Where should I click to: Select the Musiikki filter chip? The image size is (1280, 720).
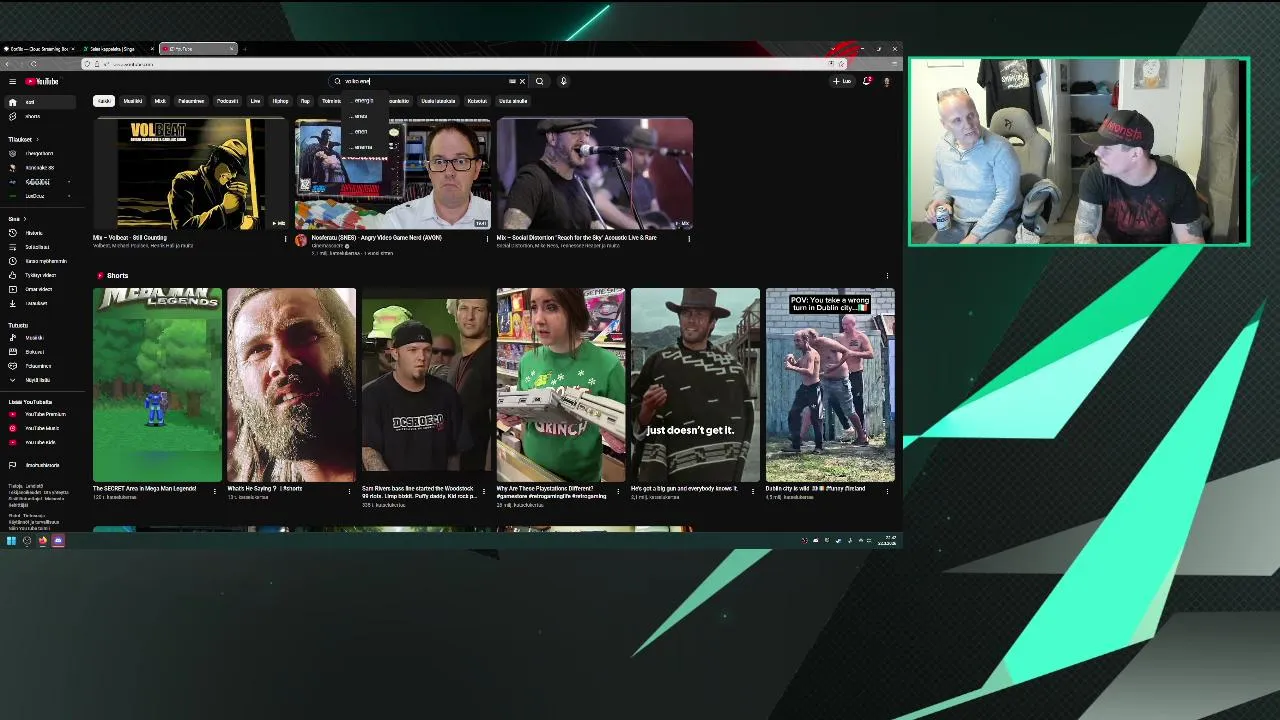pyautogui.click(x=132, y=101)
